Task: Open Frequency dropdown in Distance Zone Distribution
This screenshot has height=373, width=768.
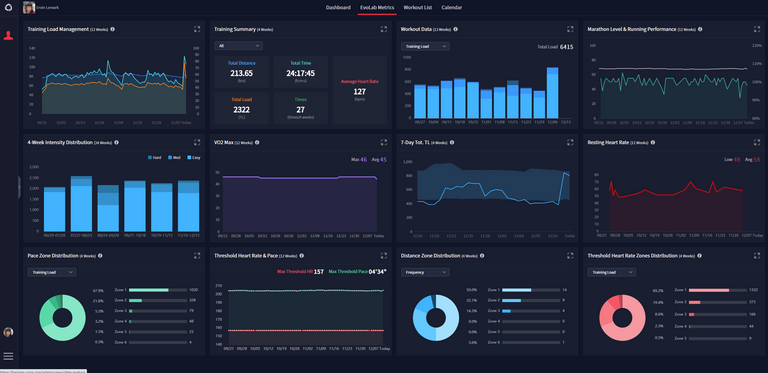Action: pyautogui.click(x=425, y=272)
